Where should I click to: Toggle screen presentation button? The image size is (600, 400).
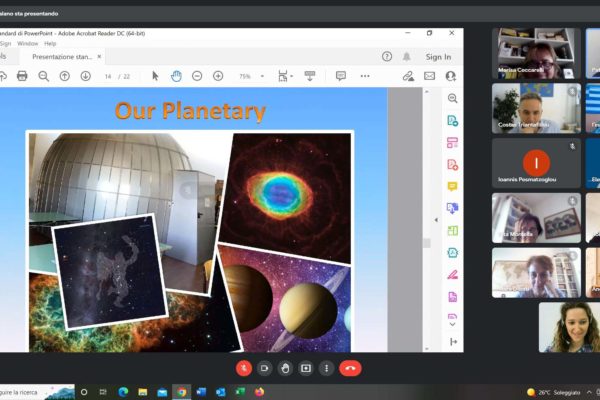point(306,368)
